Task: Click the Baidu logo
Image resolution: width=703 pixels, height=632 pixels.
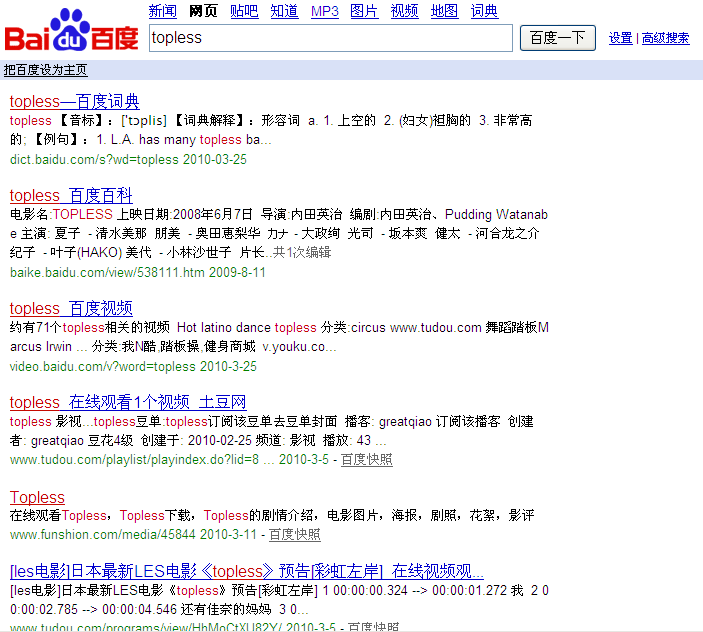Action: tap(71, 30)
